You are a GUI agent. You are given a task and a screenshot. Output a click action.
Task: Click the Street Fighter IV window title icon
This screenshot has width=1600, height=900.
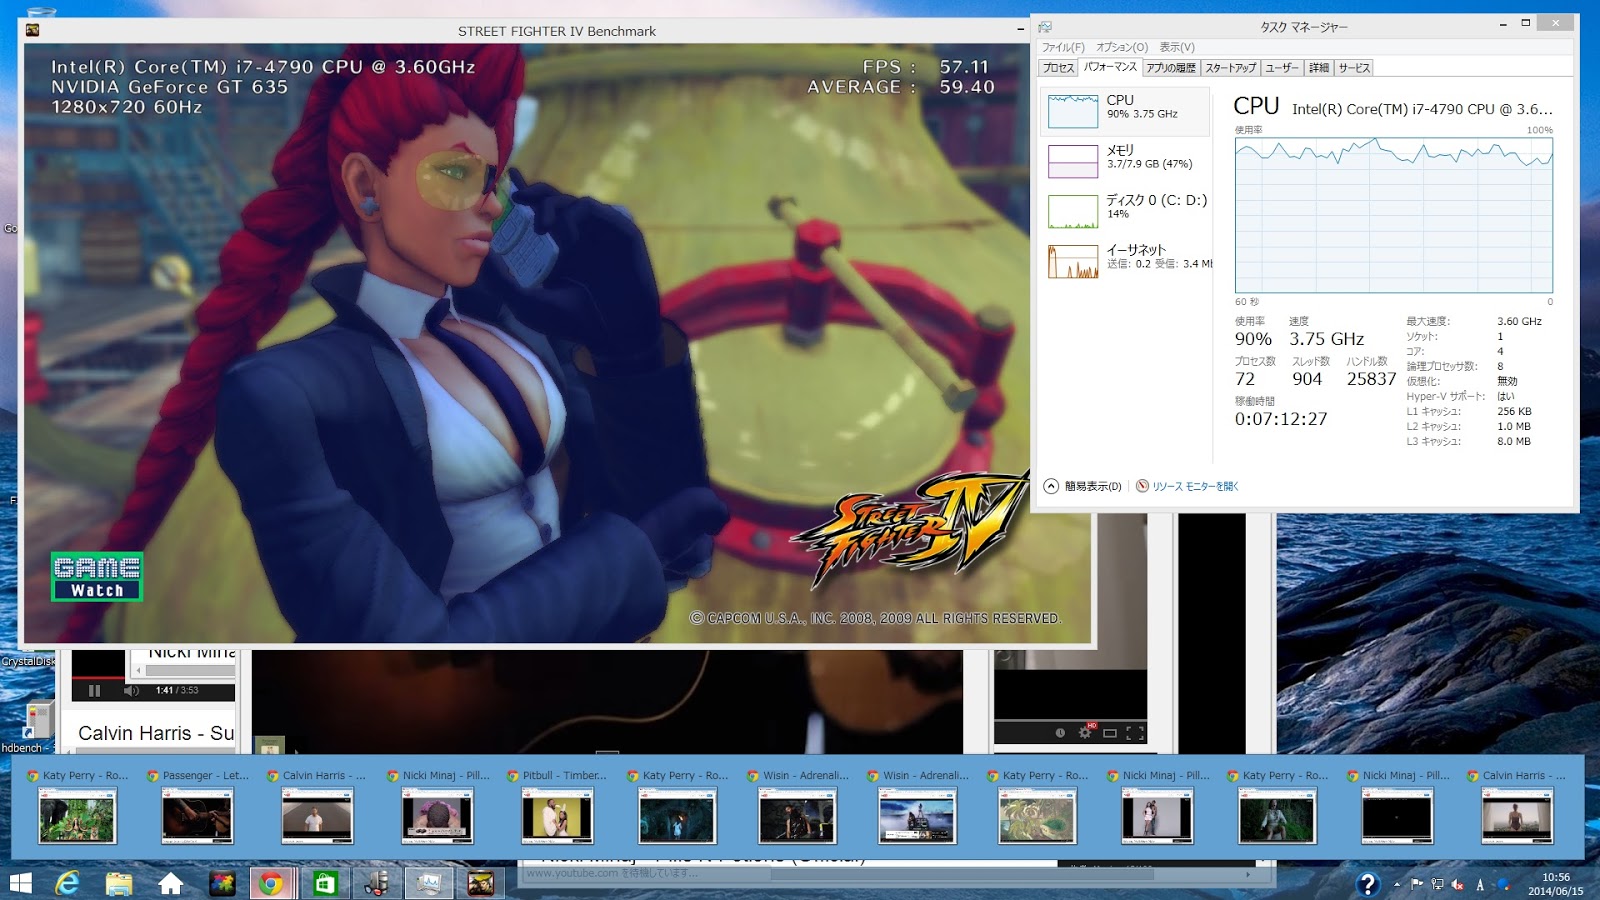tap(32, 30)
